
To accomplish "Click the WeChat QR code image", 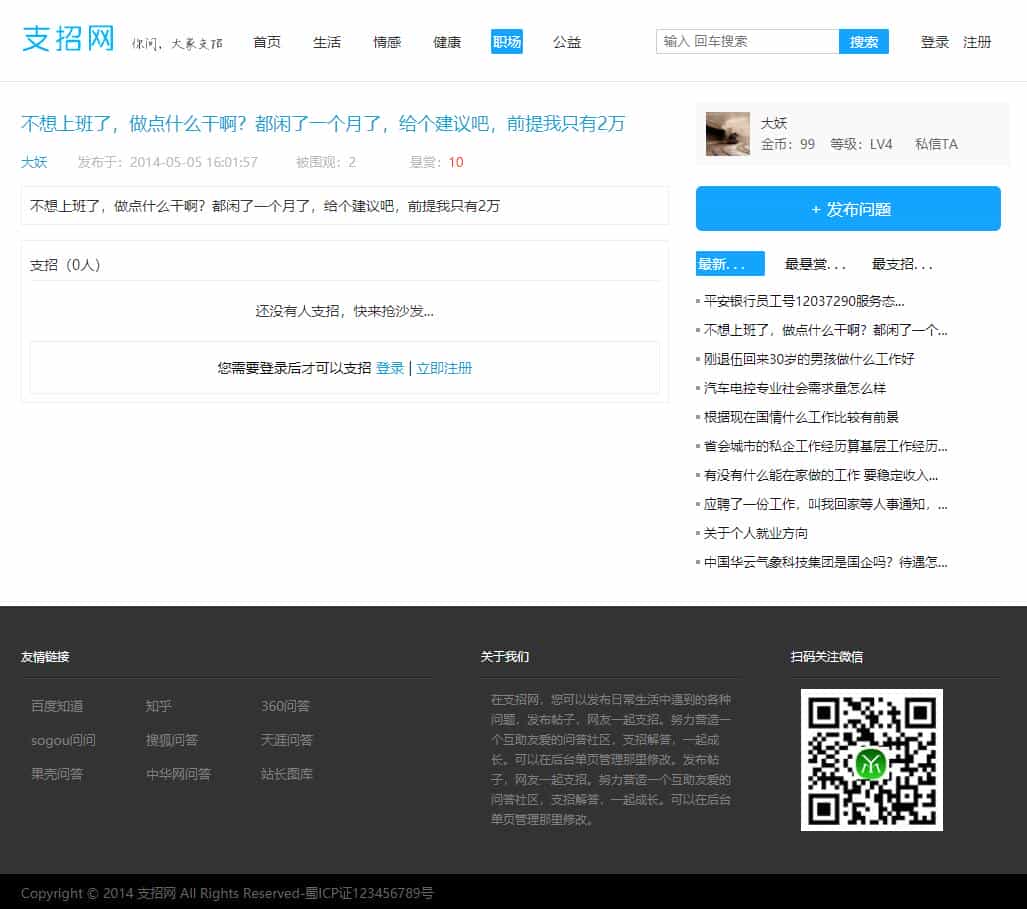I will (x=870, y=759).
